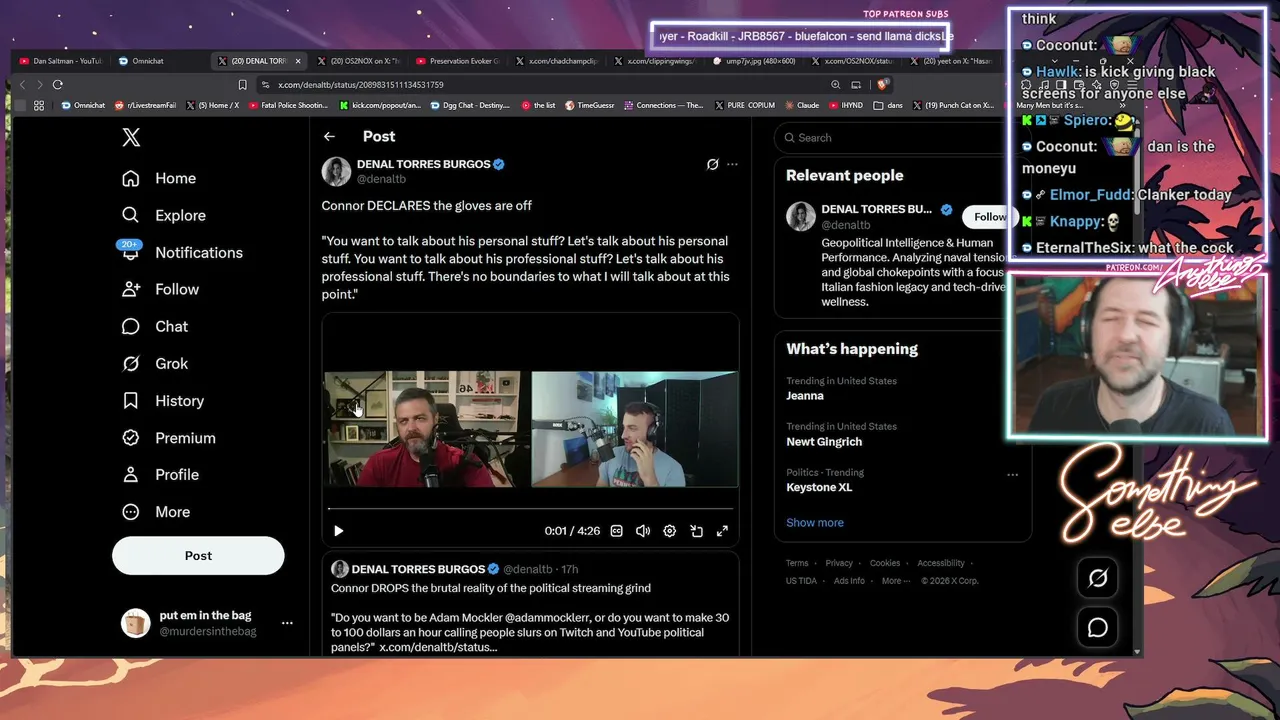Viewport: 1280px width, 720px height.
Task: Open video playback settings gear
Action: click(670, 531)
